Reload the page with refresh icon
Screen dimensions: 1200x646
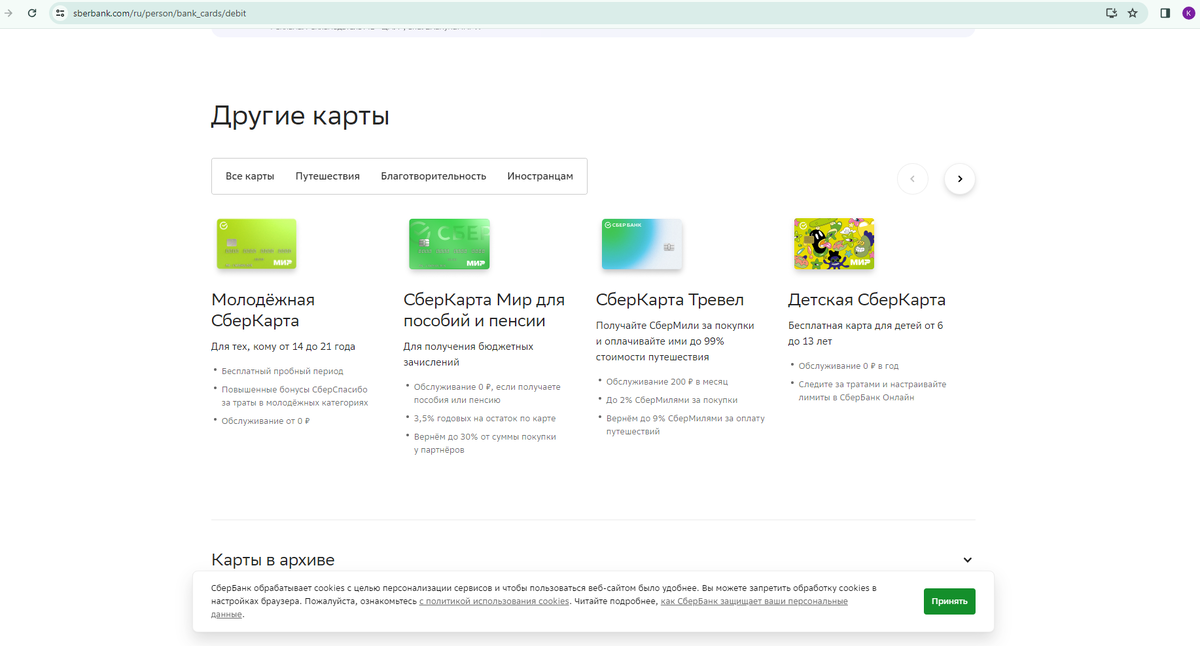pos(32,13)
